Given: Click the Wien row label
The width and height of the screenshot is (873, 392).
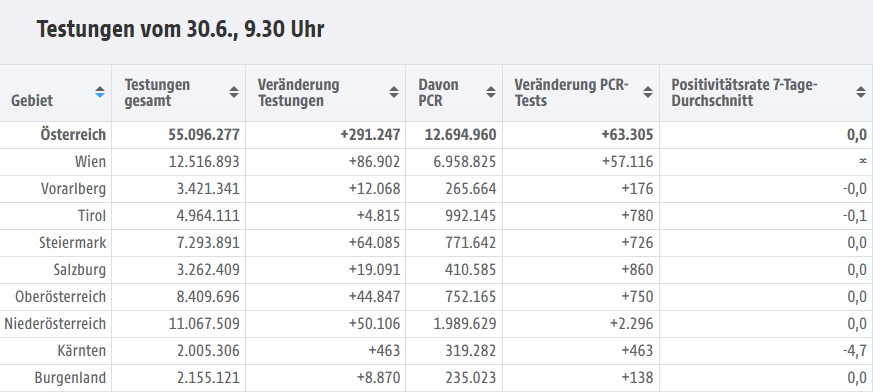Looking at the screenshot, I should [90, 162].
